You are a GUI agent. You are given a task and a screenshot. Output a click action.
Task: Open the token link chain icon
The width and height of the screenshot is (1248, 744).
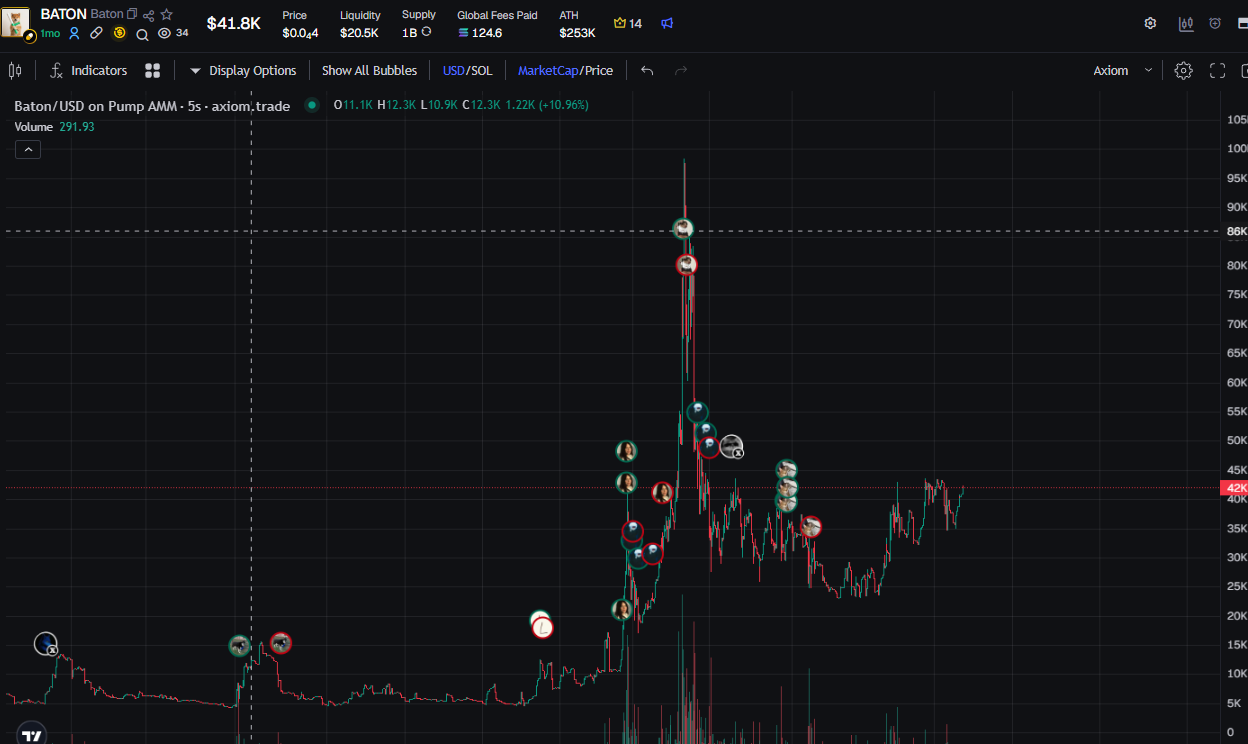coord(96,33)
